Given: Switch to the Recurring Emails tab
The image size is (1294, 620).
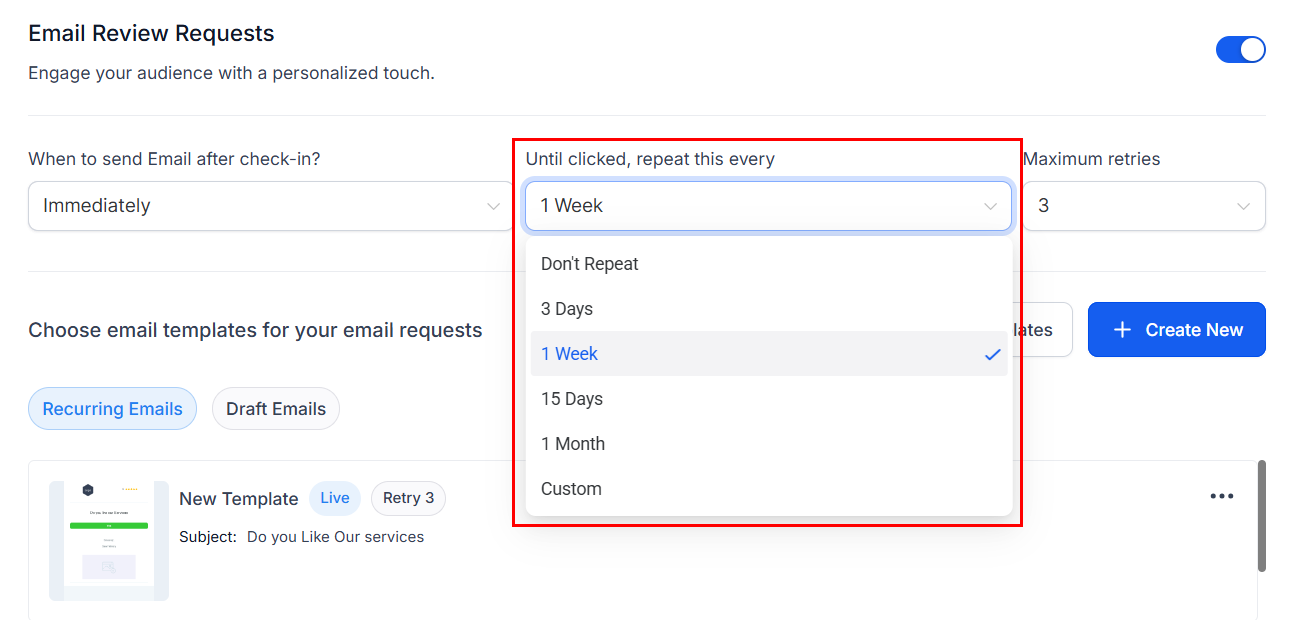Looking at the screenshot, I should (x=112, y=409).
